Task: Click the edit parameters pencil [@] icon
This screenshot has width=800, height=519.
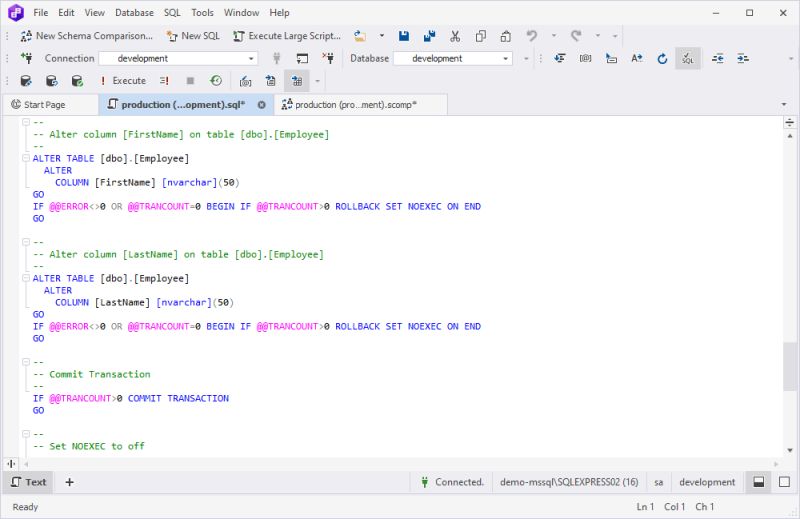Action: (x=245, y=81)
